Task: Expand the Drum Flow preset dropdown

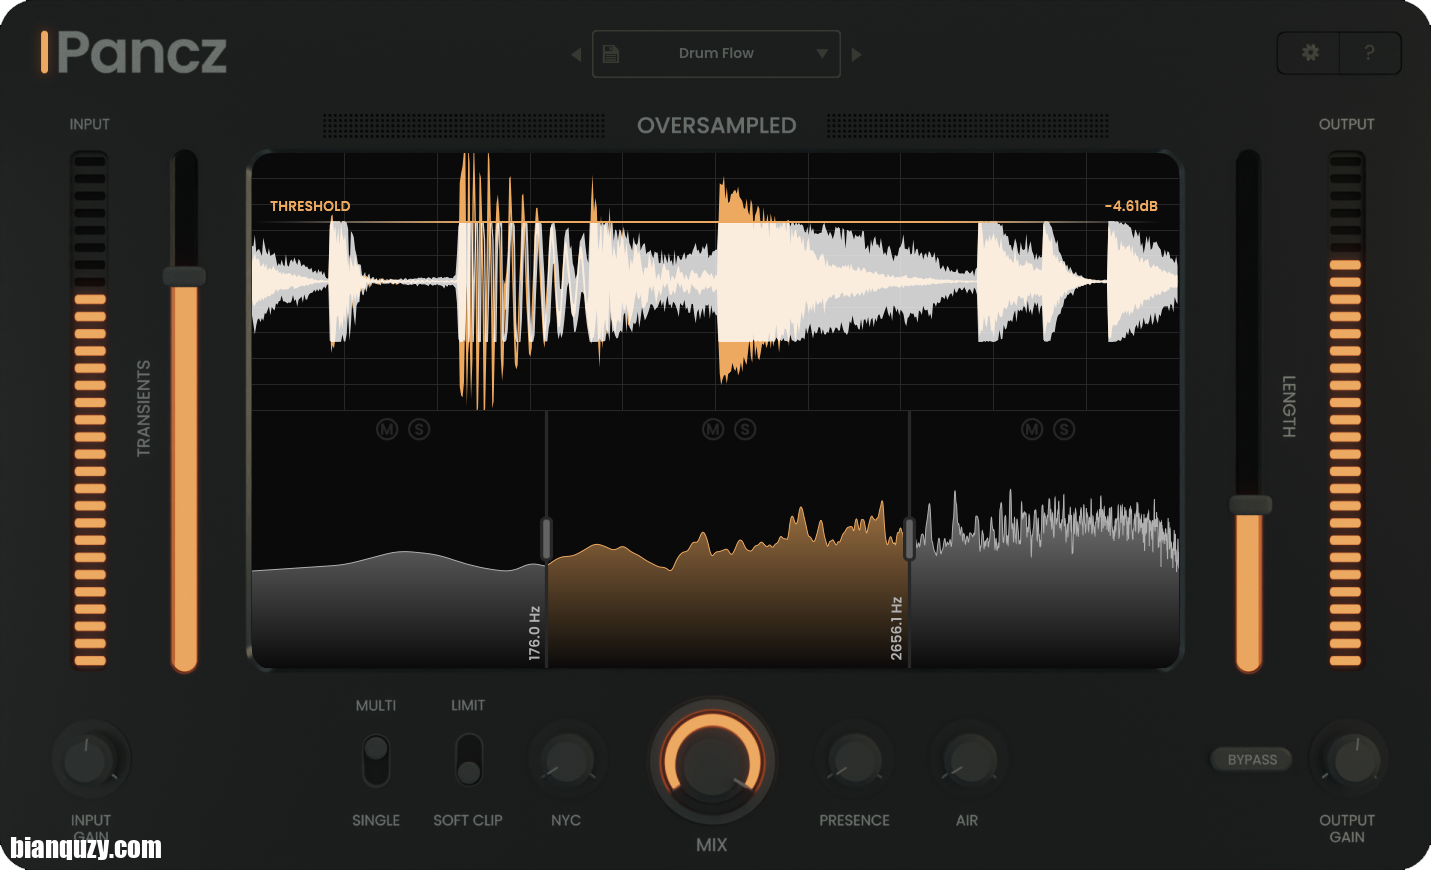Action: point(821,54)
